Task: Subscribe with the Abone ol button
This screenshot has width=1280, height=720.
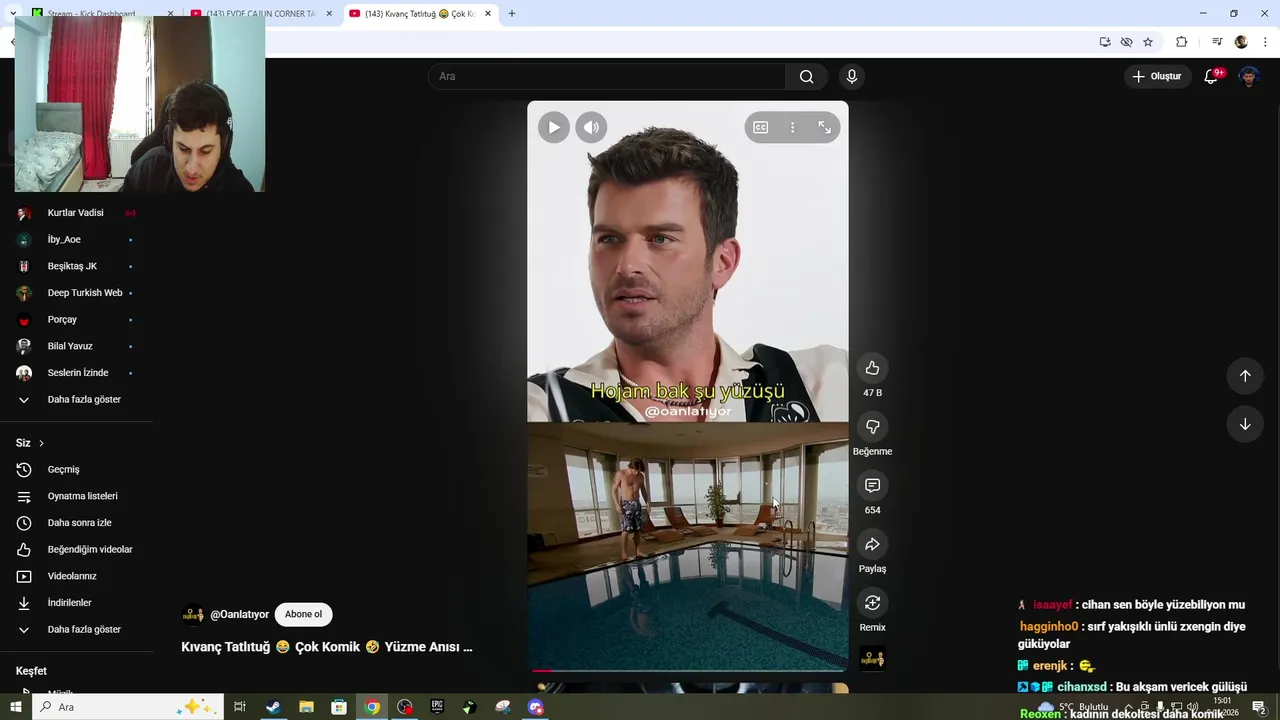Action: 304,614
